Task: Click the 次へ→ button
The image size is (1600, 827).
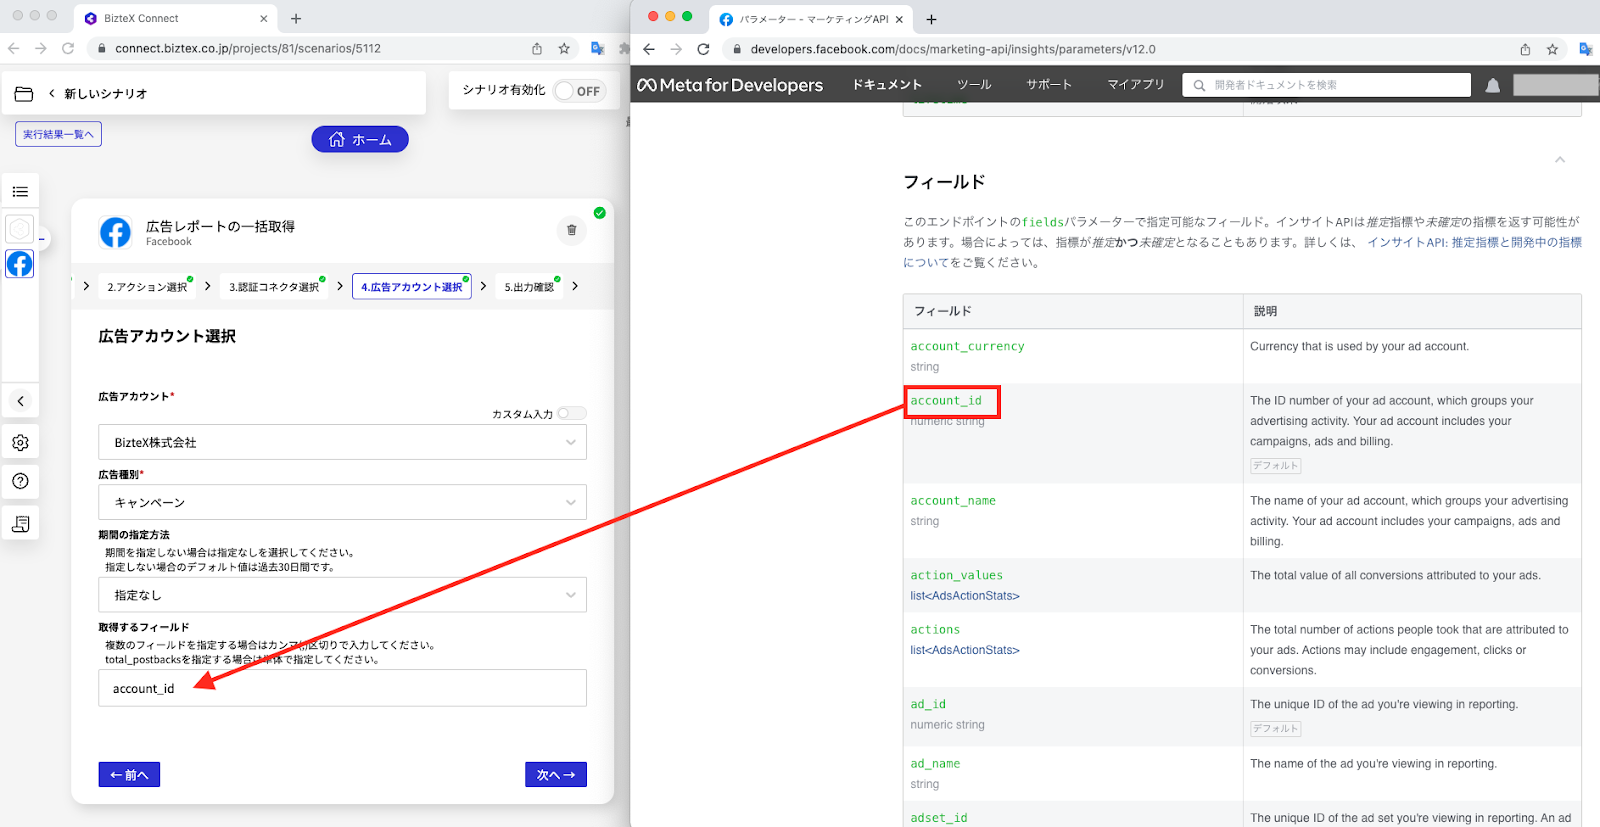Action: (556, 775)
